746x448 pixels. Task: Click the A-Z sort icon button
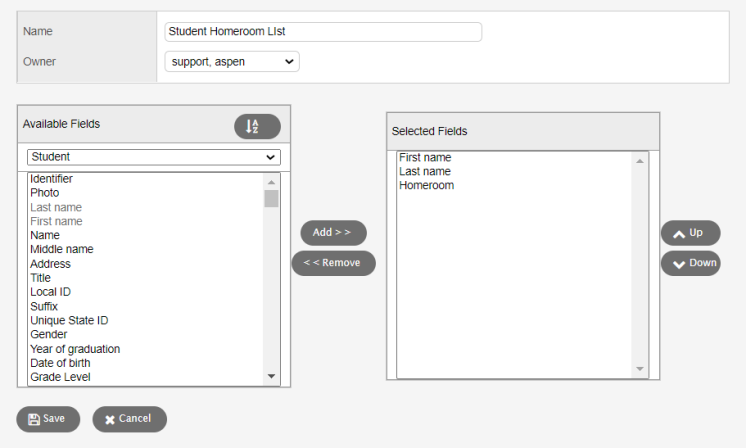[257, 126]
